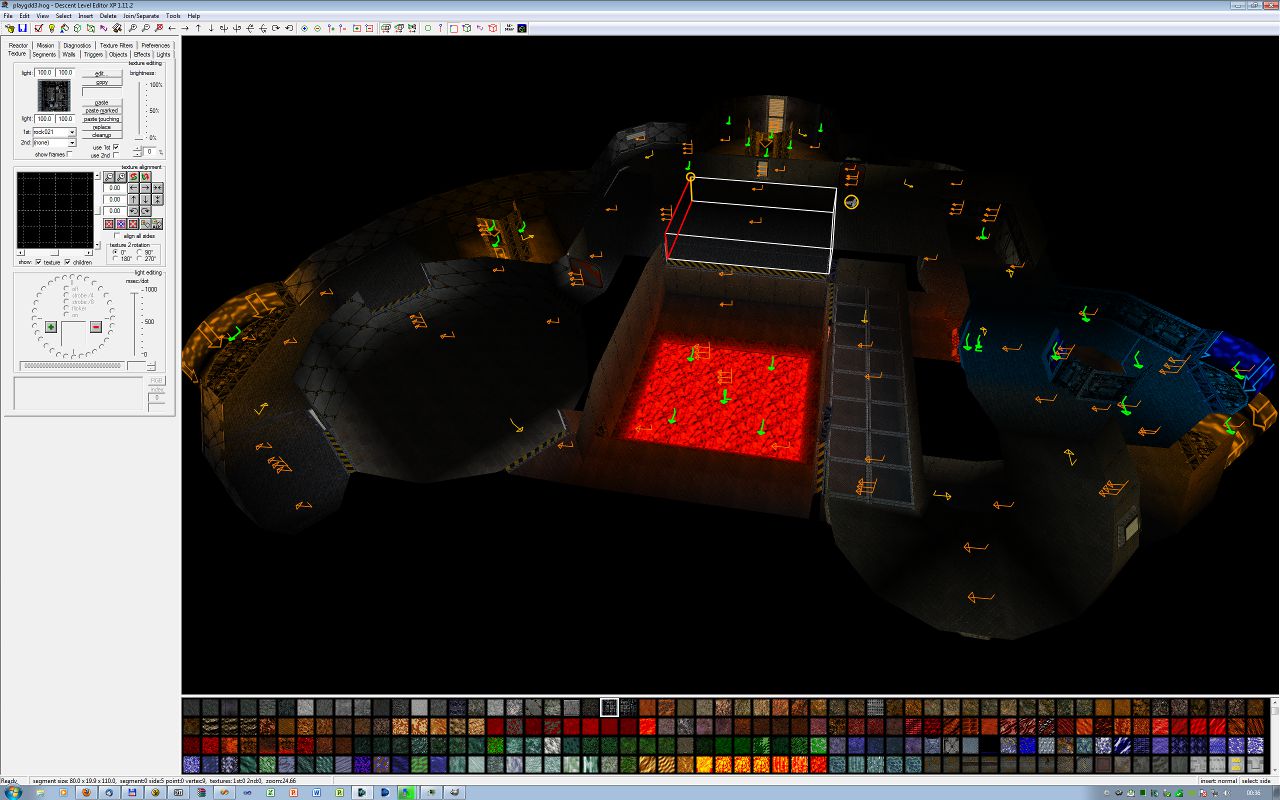Image resolution: width=1280 pixels, height=800 pixels.
Task: Pan view right with main toolbar arrow
Action: pos(185,28)
